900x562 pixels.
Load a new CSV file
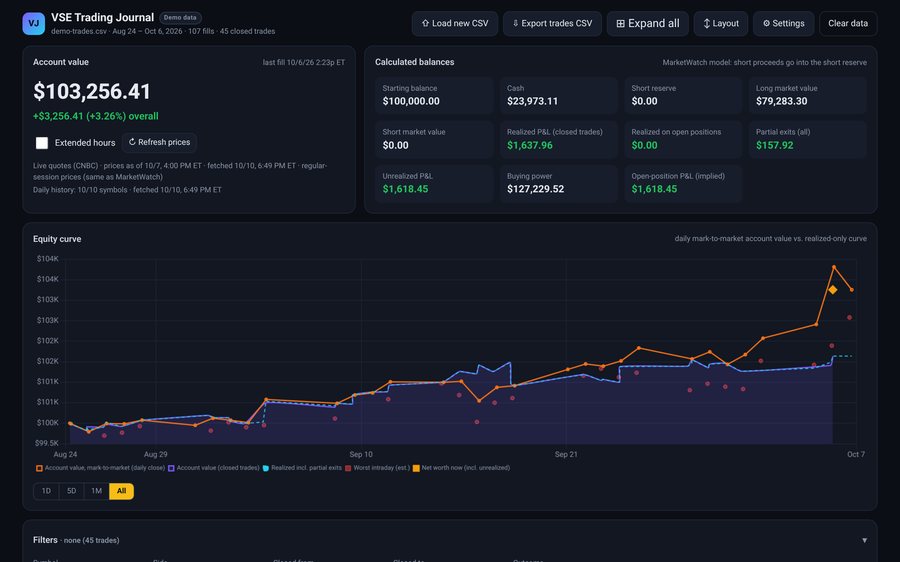(x=455, y=24)
